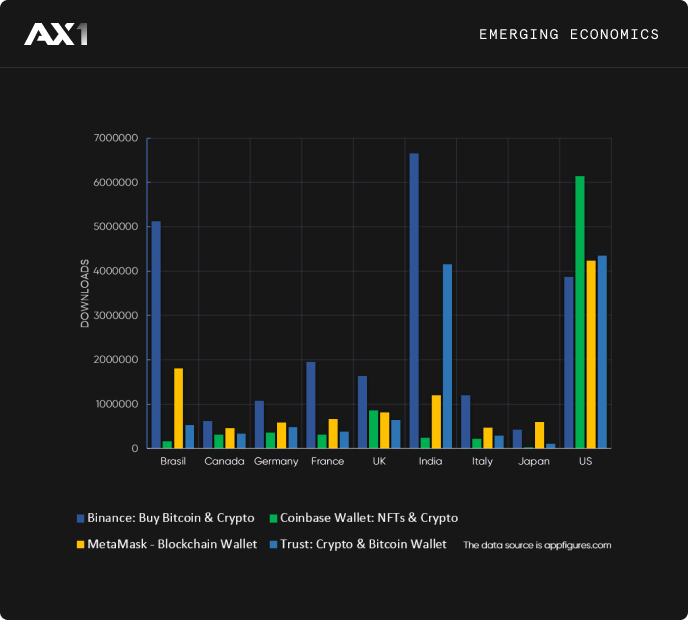This screenshot has height=620, width=688.
Task: Select the Coinbase Wallet: NFTs & Crypto legend label
Action: (x=368, y=518)
